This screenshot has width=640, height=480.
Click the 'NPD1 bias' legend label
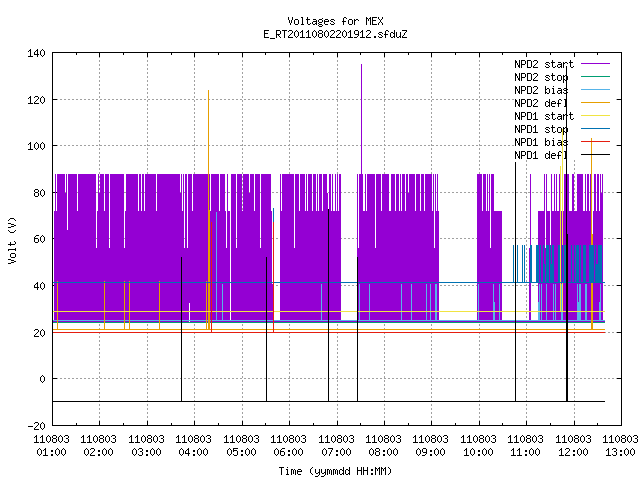[x=541, y=142]
